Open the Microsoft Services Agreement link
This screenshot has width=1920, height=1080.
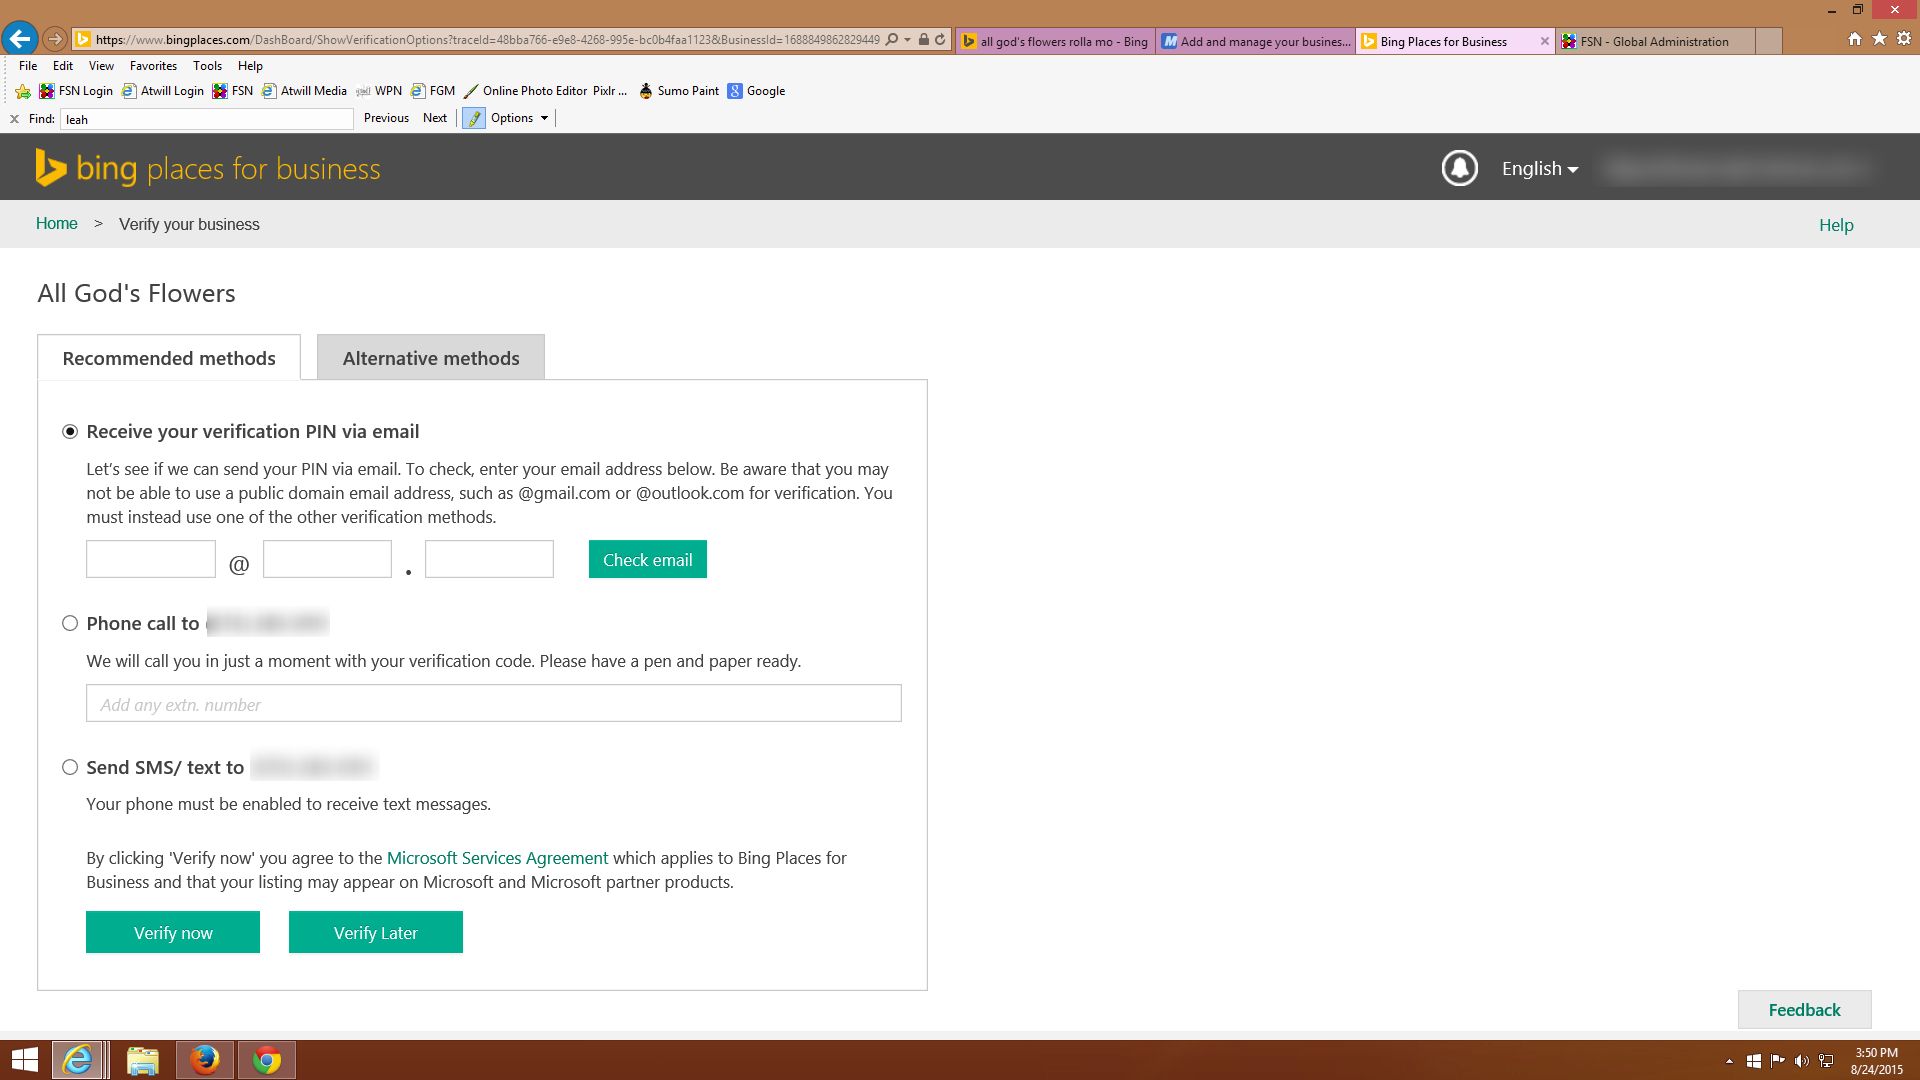click(x=497, y=858)
